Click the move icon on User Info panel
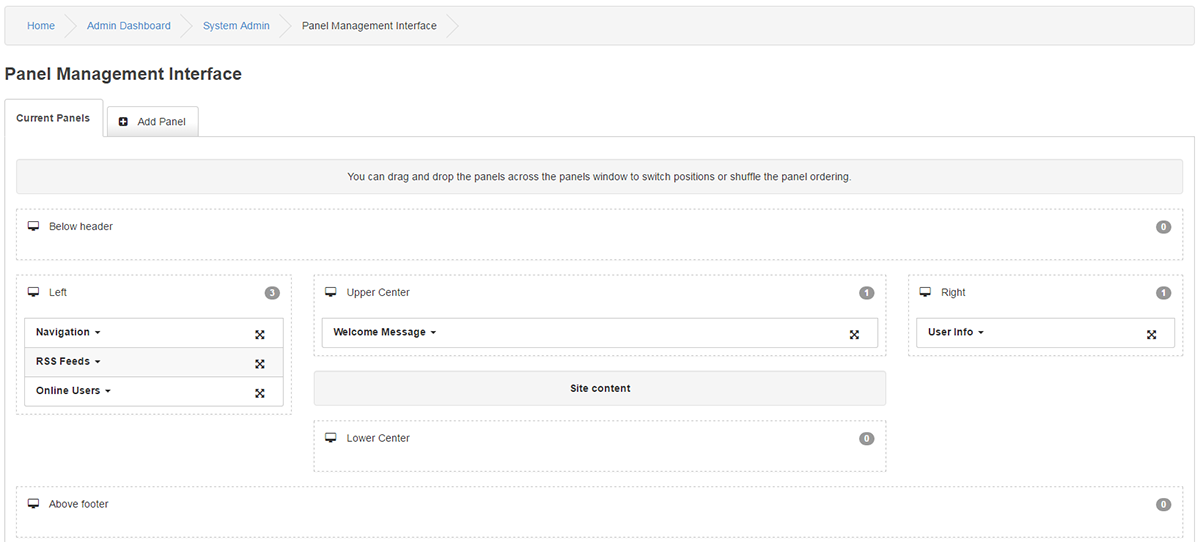1200x542 pixels. [x=1152, y=335]
